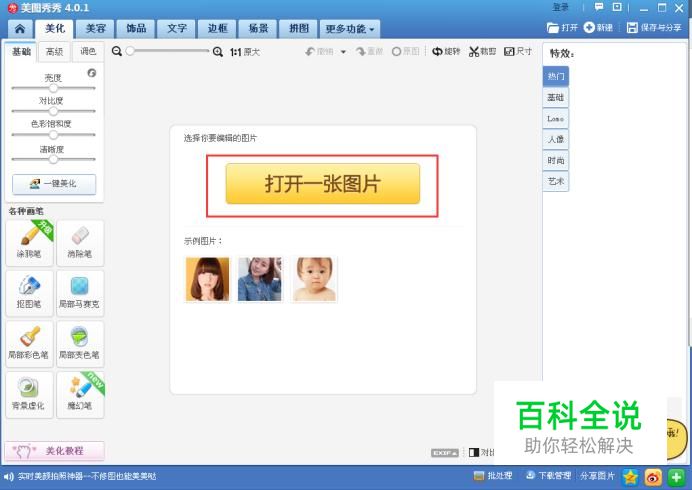This screenshot has height=490, width=692.
Task: Go to the home screen icon tab
Action: coord(20,29)
